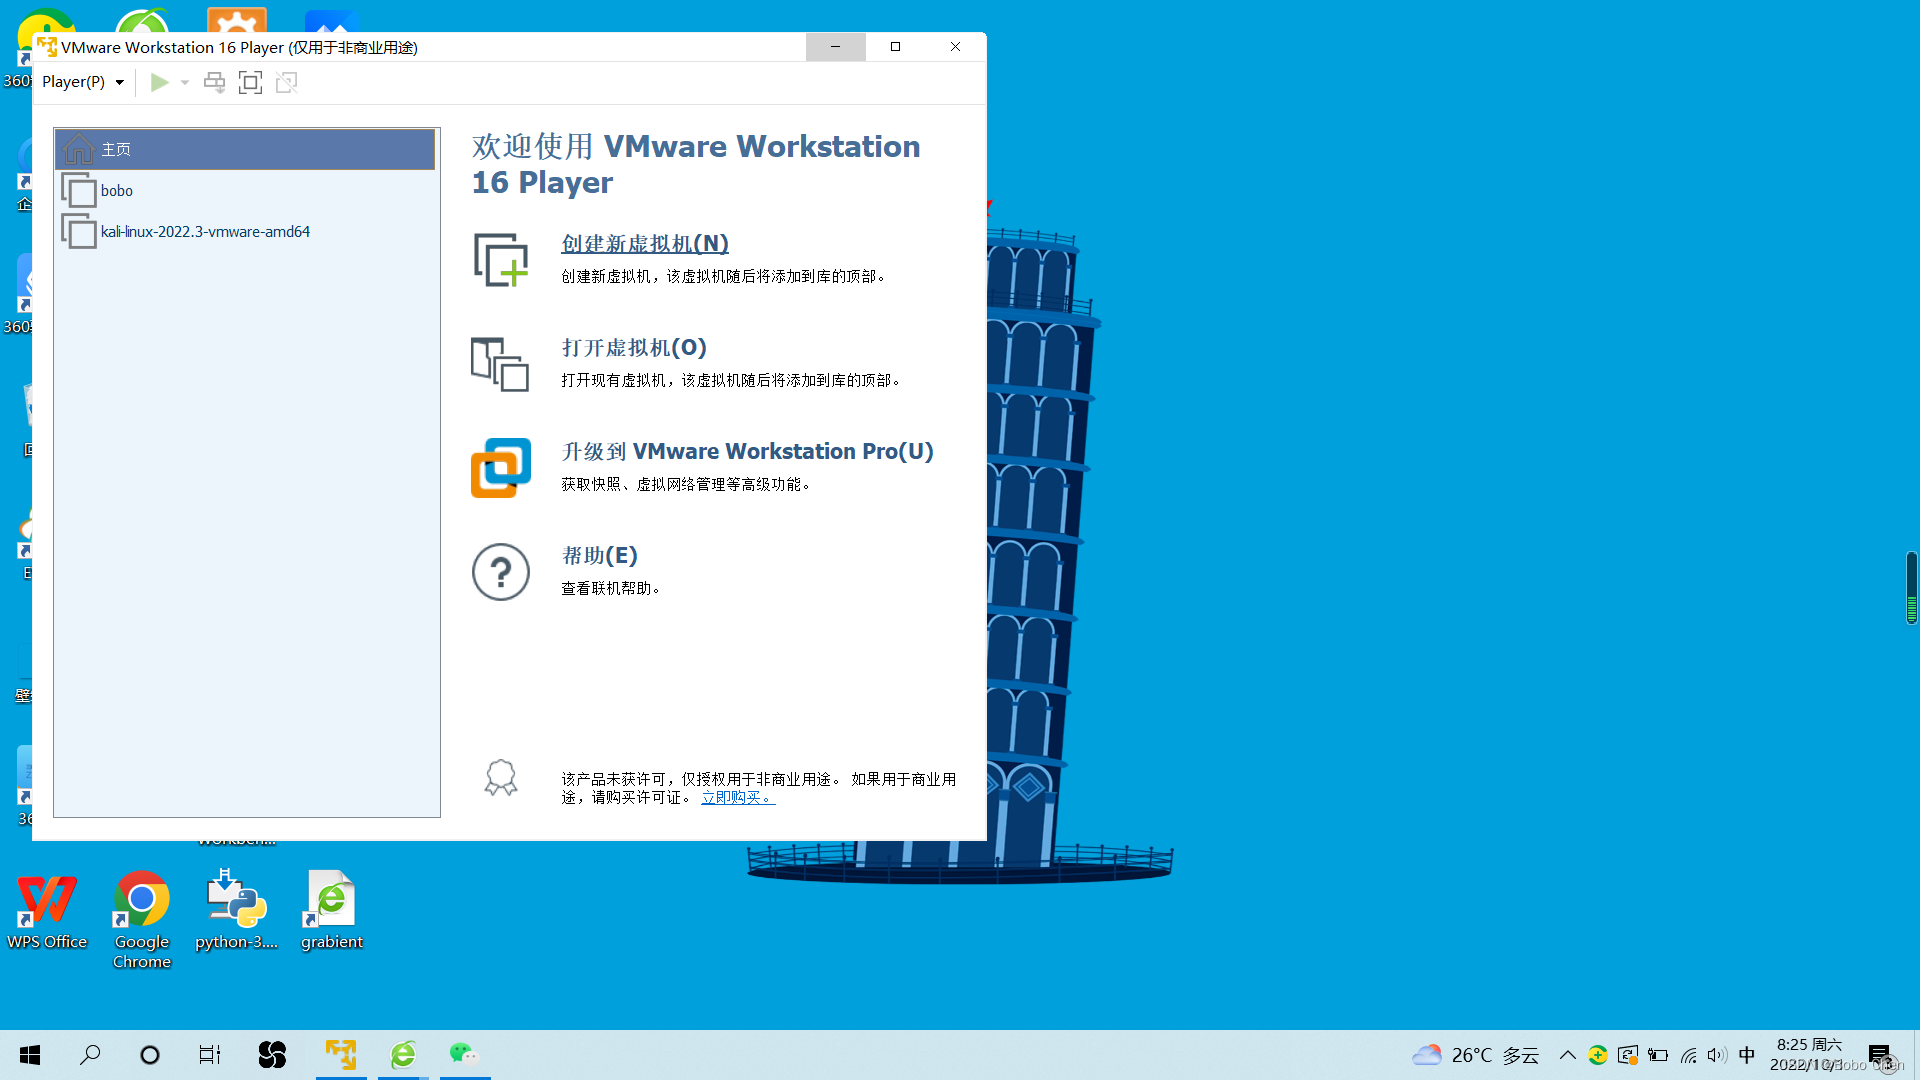1920x1080 pixels.
Task: Click the help question mark icon
Action: pos(500,572)
